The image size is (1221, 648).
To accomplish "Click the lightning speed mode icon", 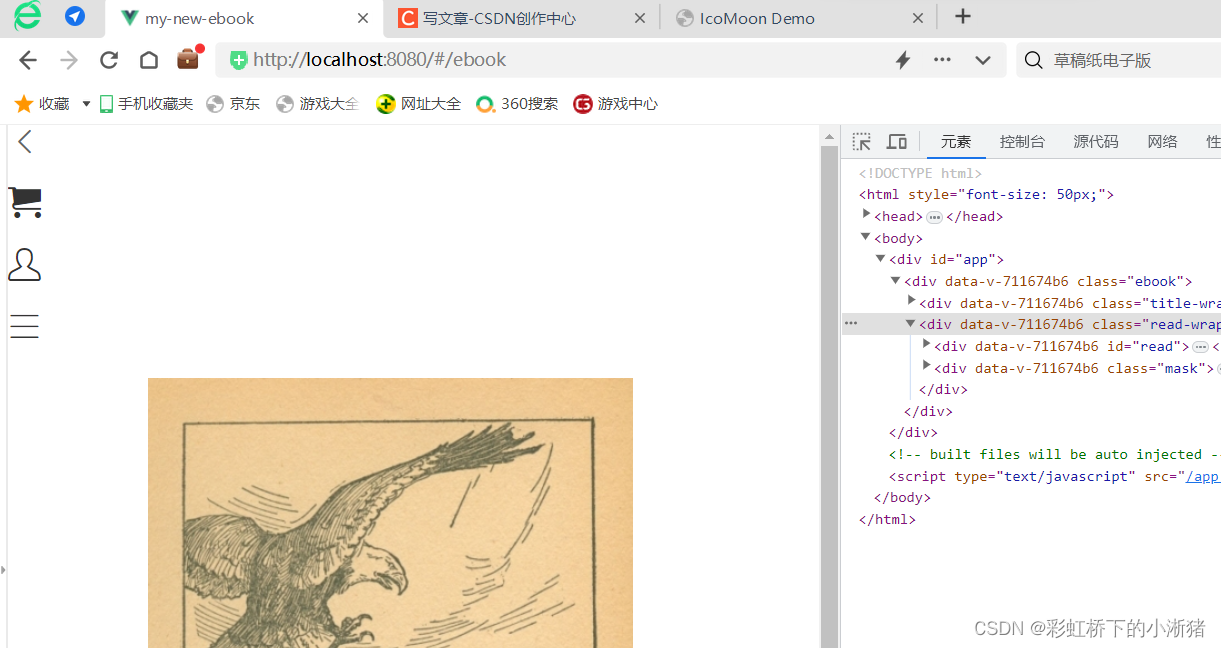I will tap(903, 60).
